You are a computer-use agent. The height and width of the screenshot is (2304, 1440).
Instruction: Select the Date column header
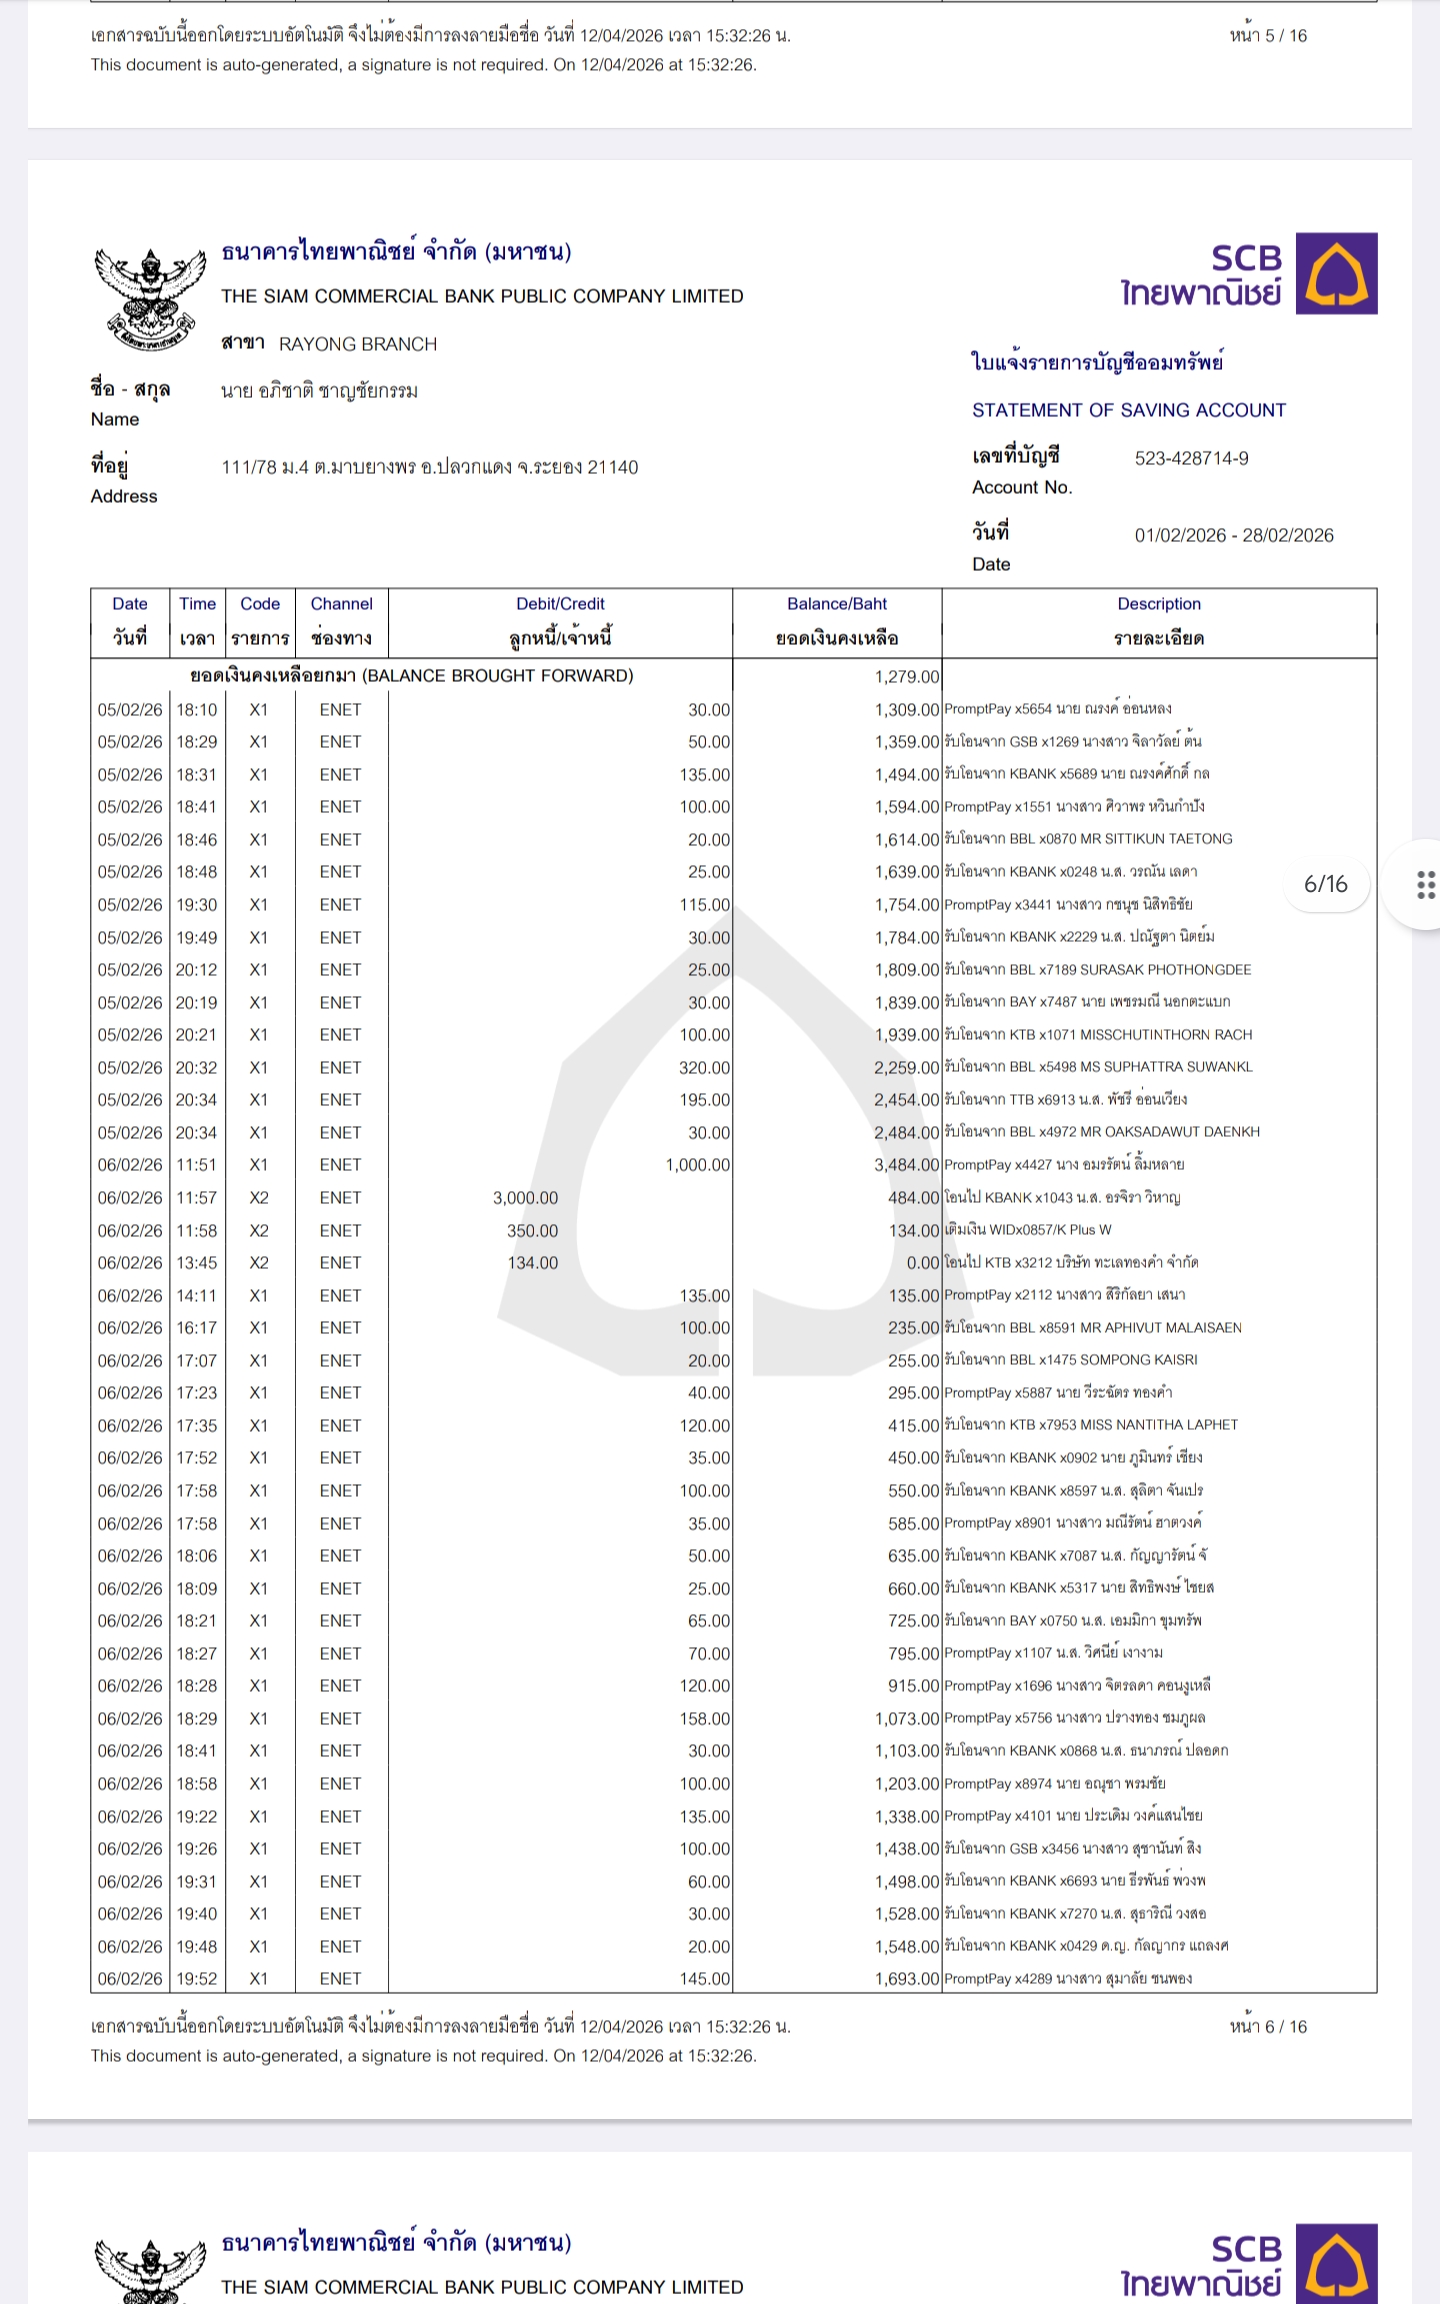coord(130,621)
